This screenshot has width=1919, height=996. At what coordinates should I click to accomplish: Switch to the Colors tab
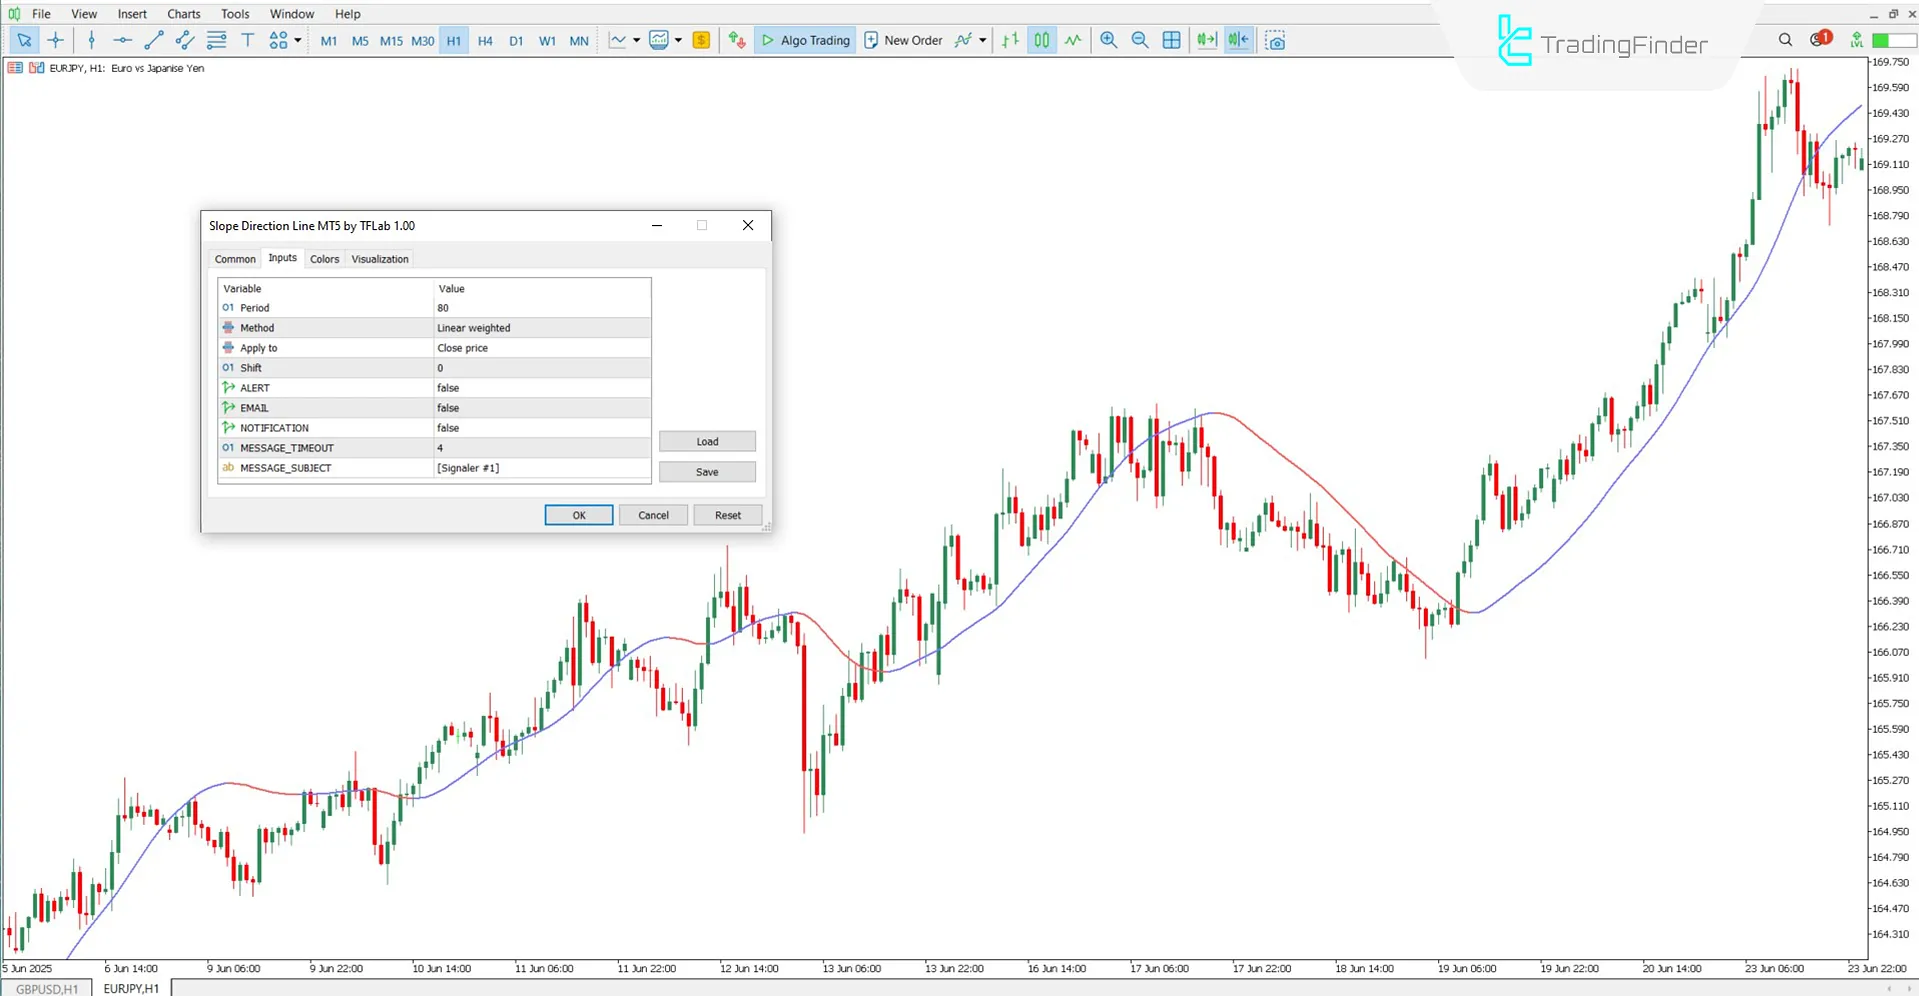pos(324,258)
